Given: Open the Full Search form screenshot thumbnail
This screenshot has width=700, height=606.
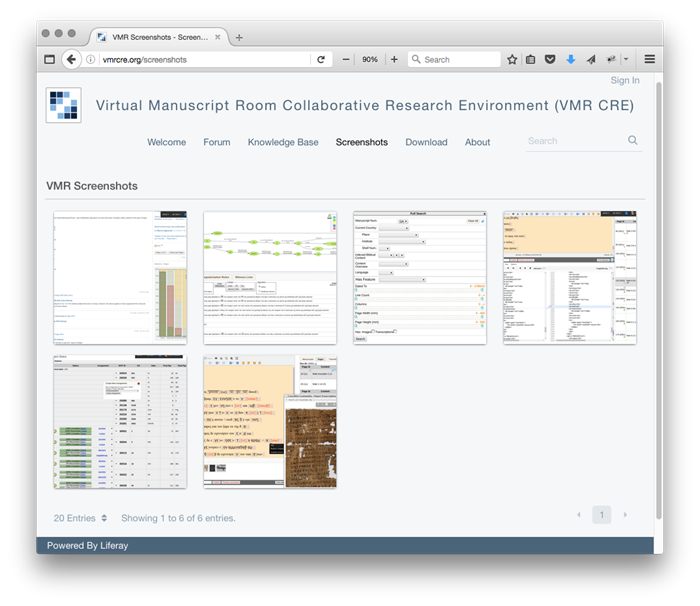Looking at the screenshot, I should point(420,278).
